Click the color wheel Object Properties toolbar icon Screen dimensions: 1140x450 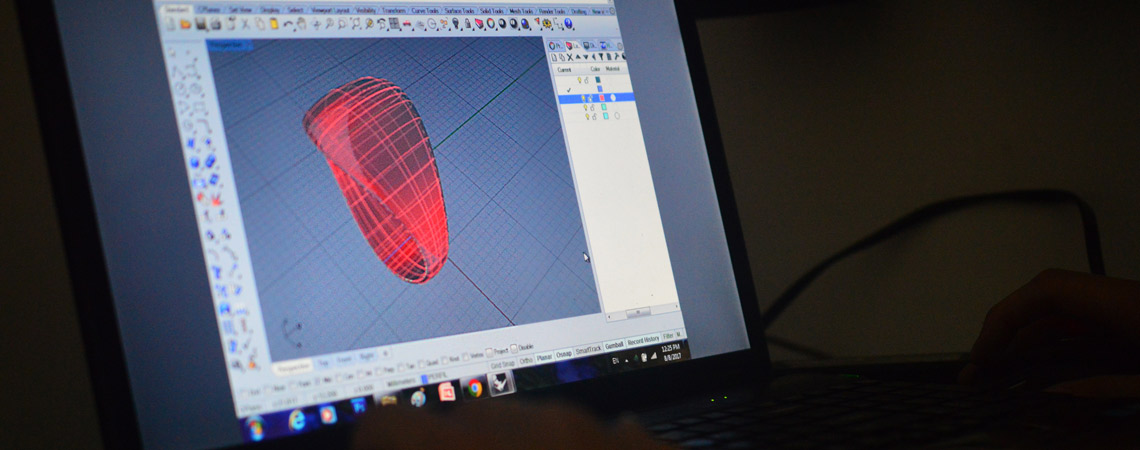click(490, 23)
